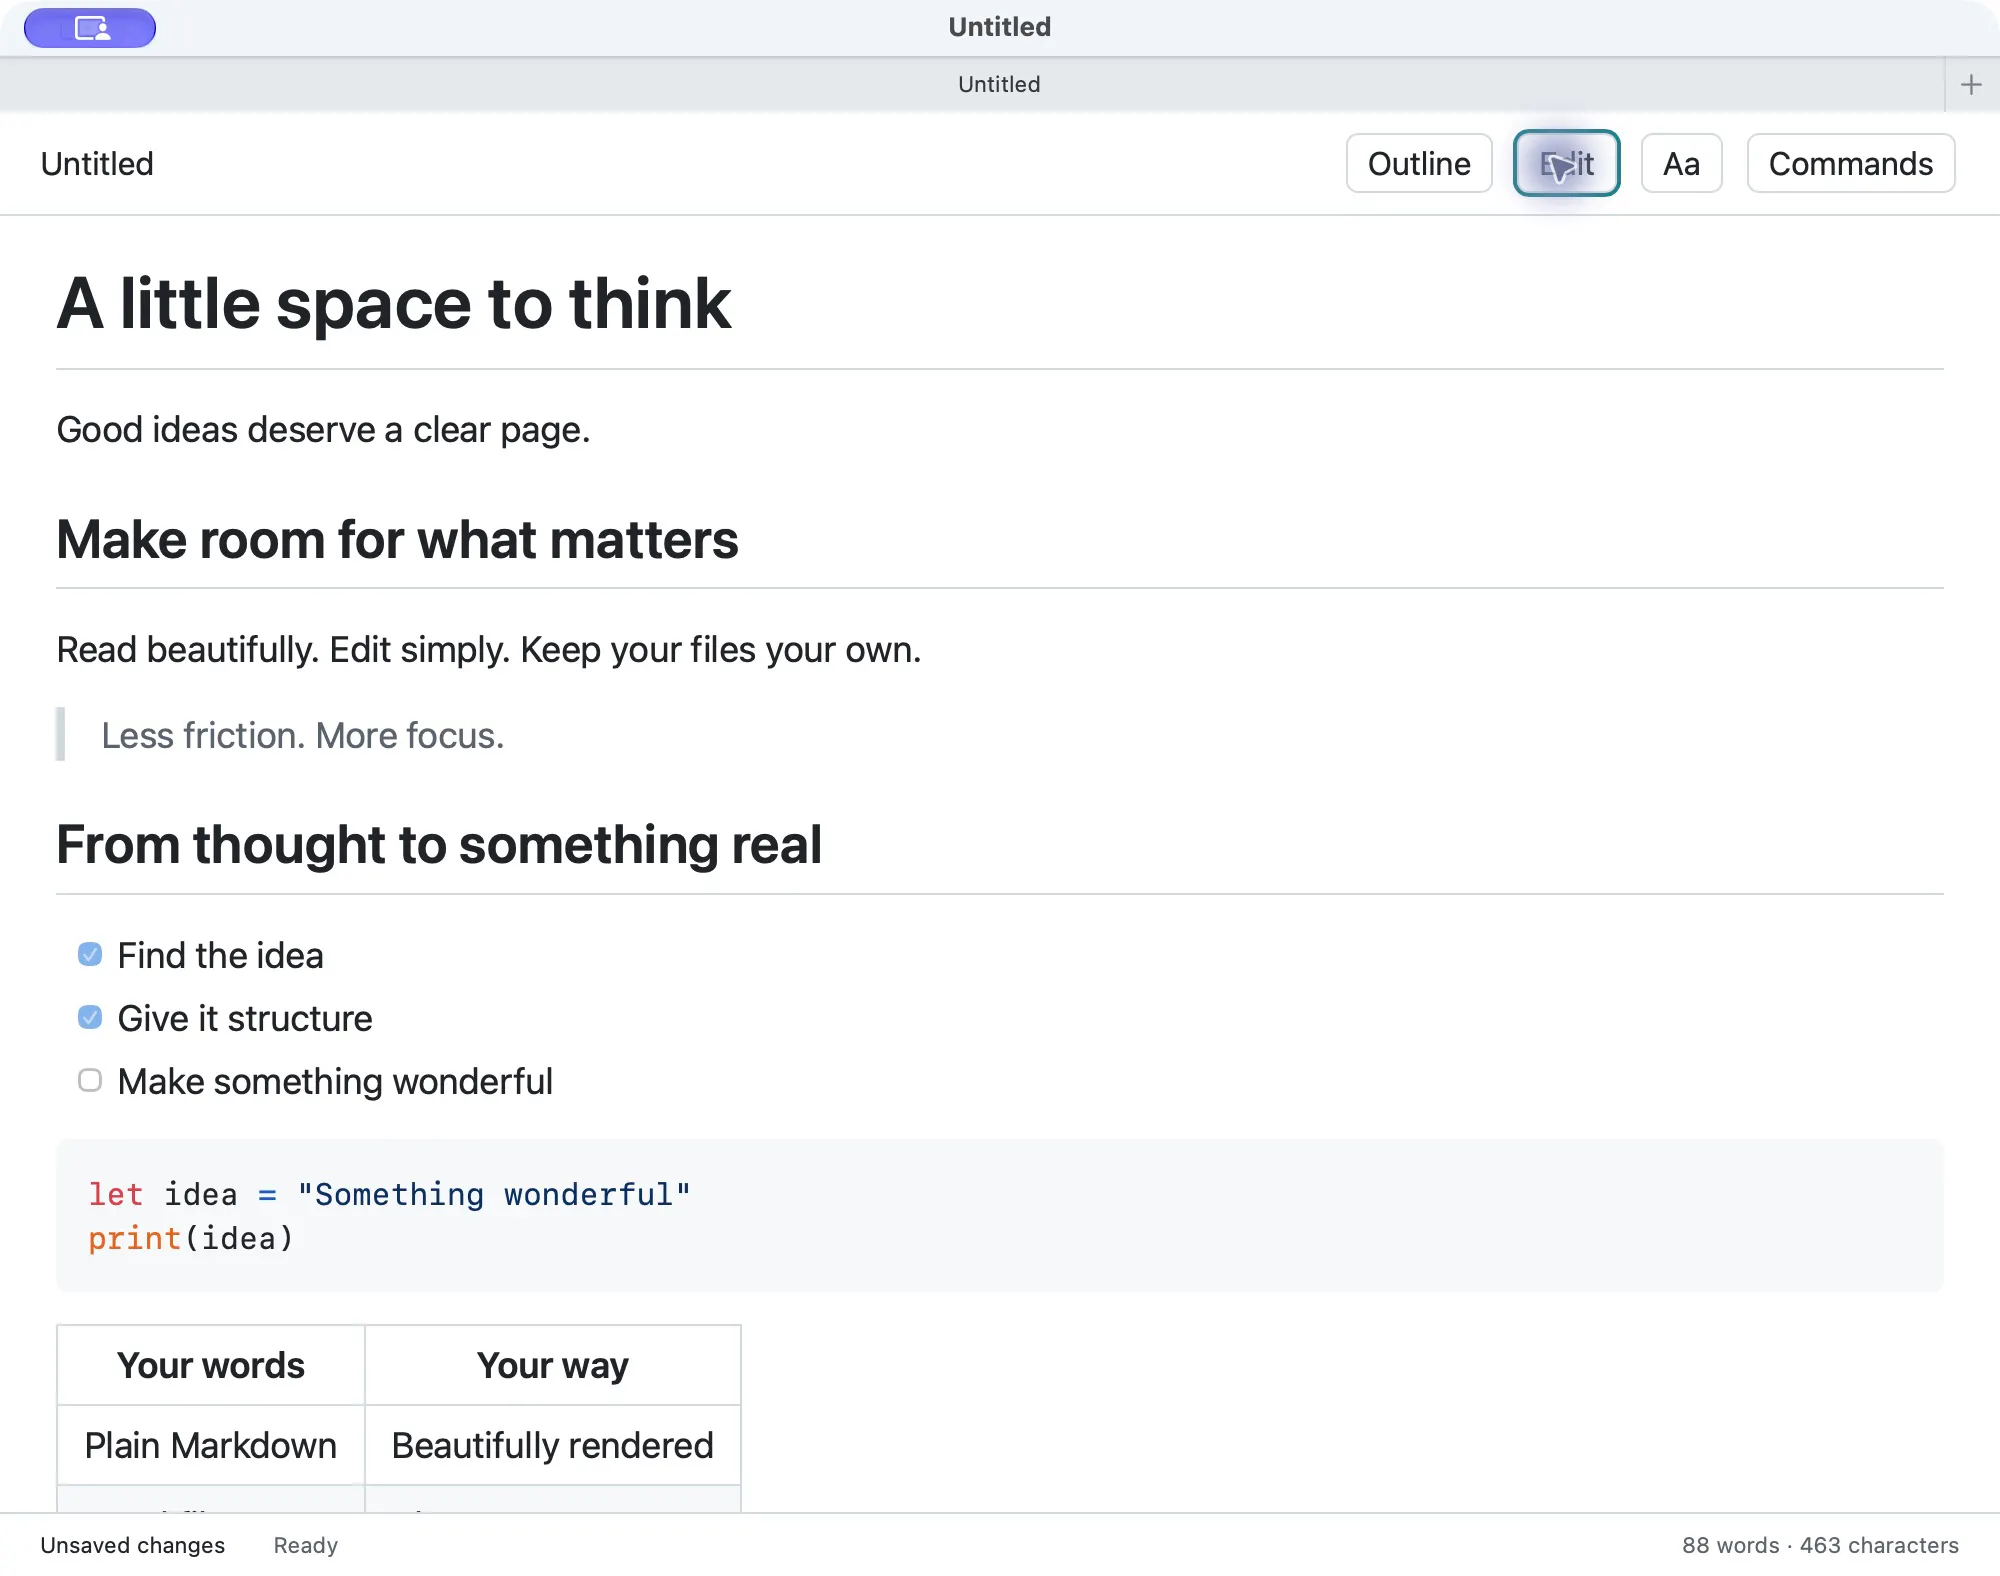Check the 'Make something wonderful' checkbox
This screenshot has width=2000, height=1576.
90,1081
